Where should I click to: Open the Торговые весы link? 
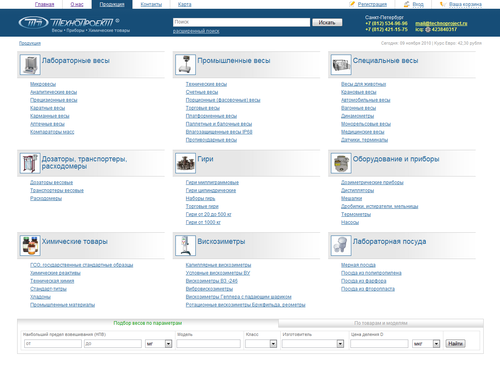(x=203, y=108)
